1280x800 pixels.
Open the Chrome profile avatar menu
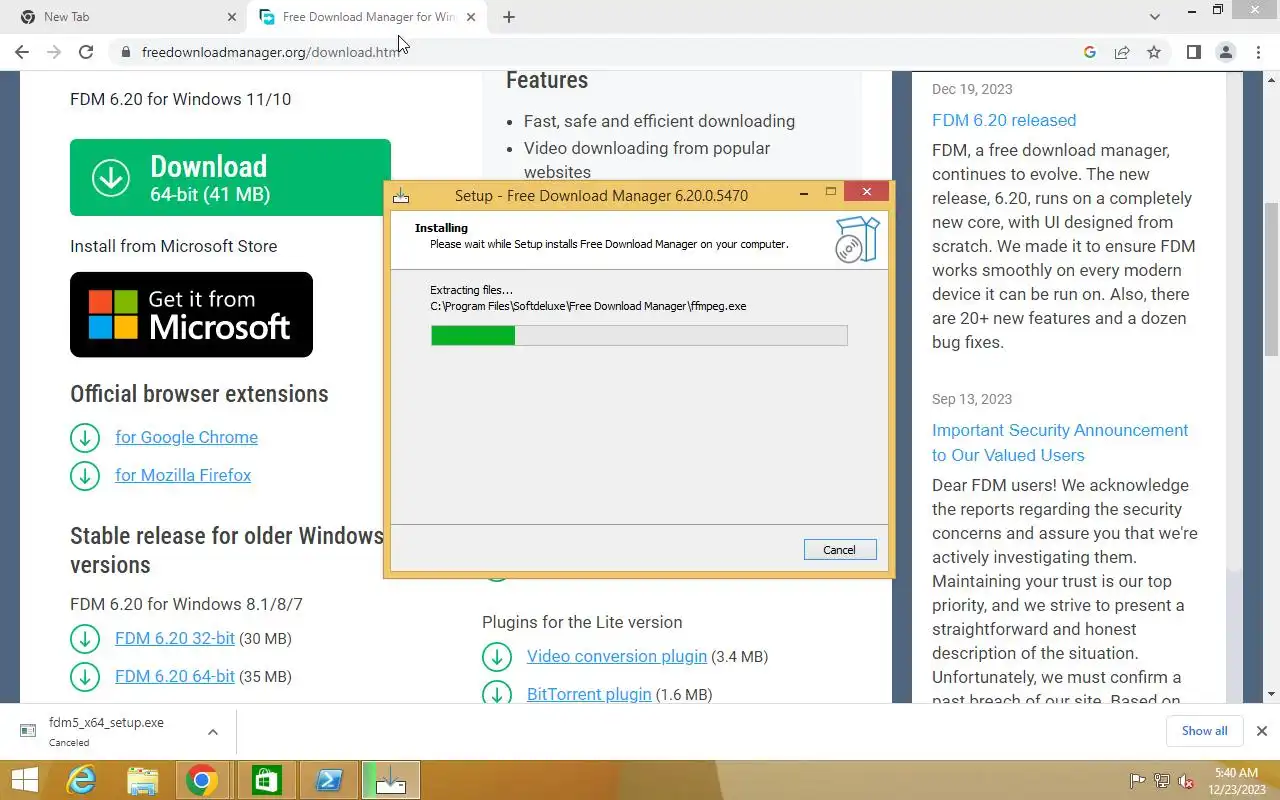coord(1226,52)
